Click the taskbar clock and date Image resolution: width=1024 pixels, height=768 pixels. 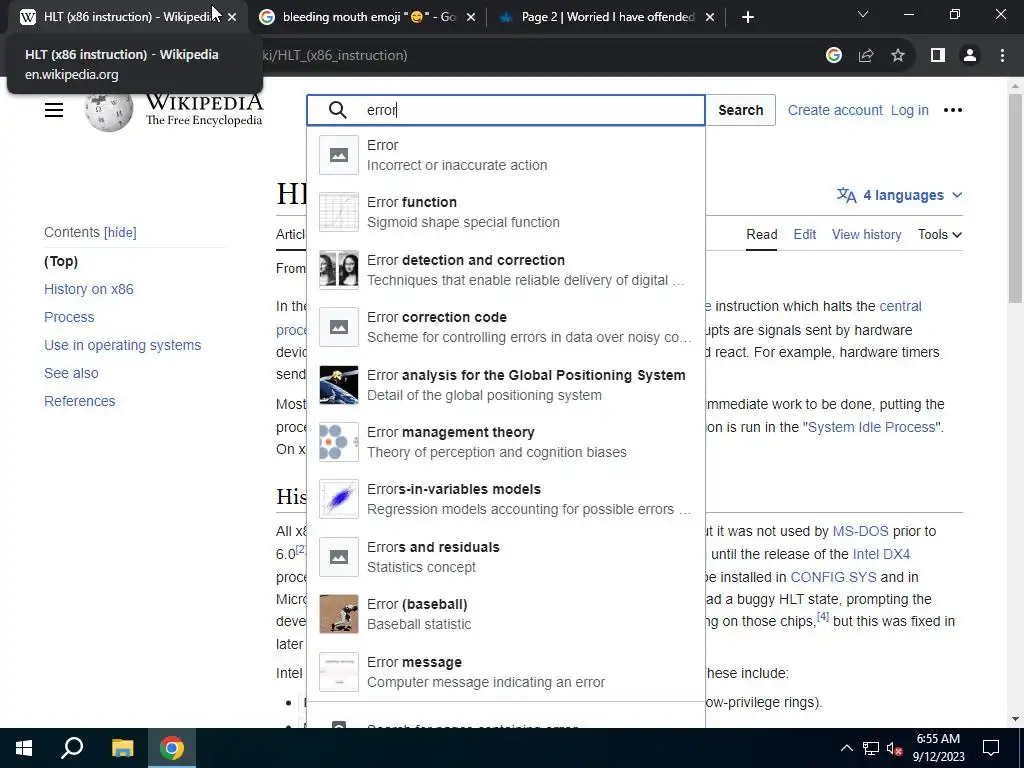(938, 748)
